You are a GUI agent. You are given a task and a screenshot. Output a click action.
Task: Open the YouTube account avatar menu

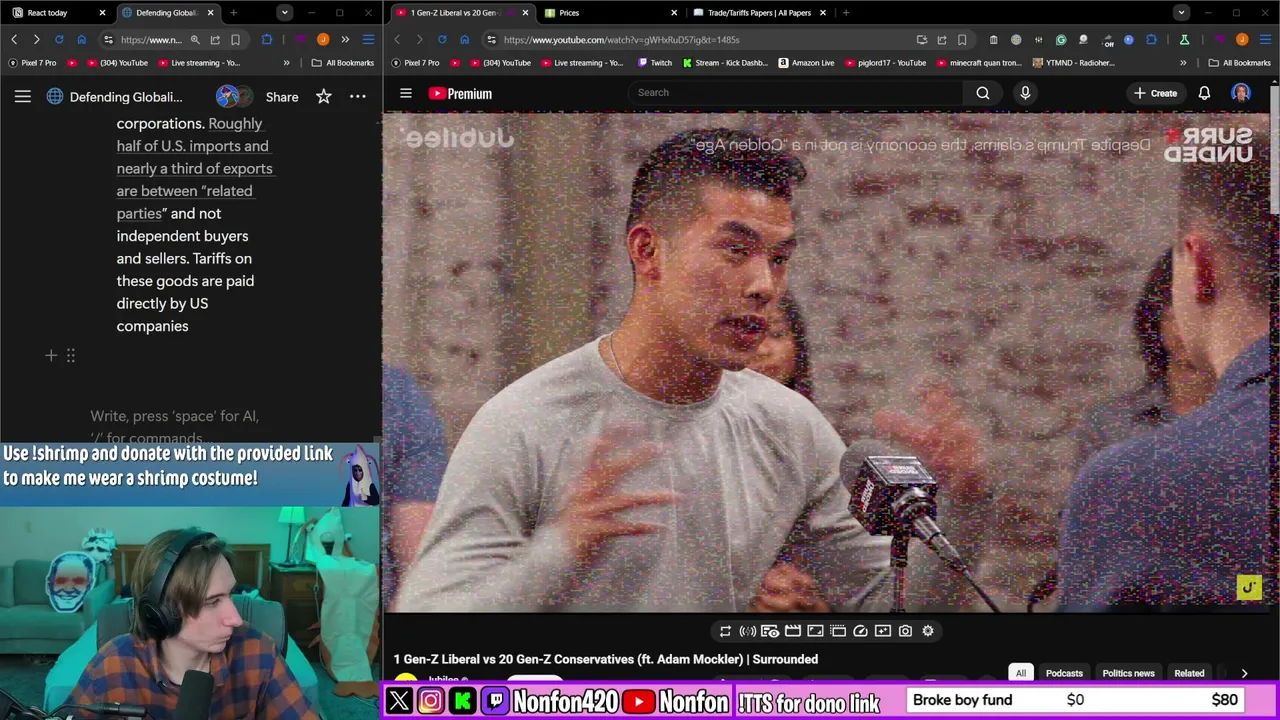point(1241,93)
